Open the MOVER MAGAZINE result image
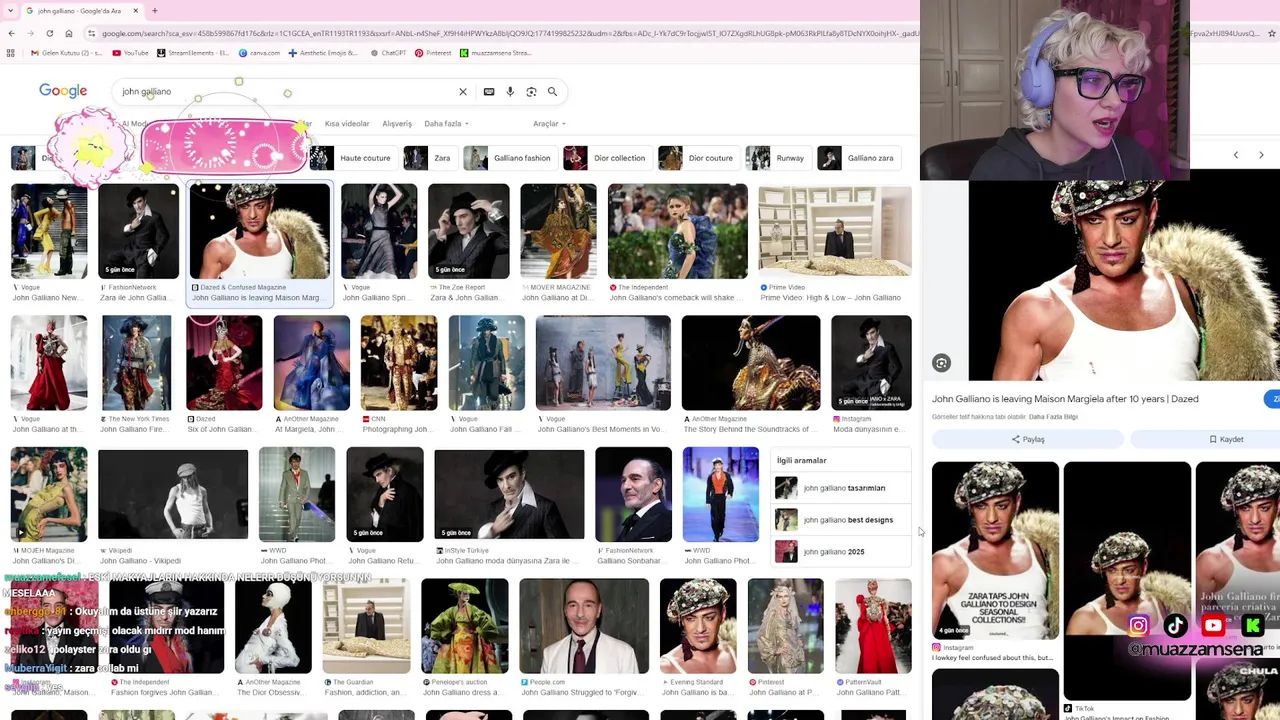Image resolution: width=1280 pixels, height=720 pixels. (x=558, y=231)
